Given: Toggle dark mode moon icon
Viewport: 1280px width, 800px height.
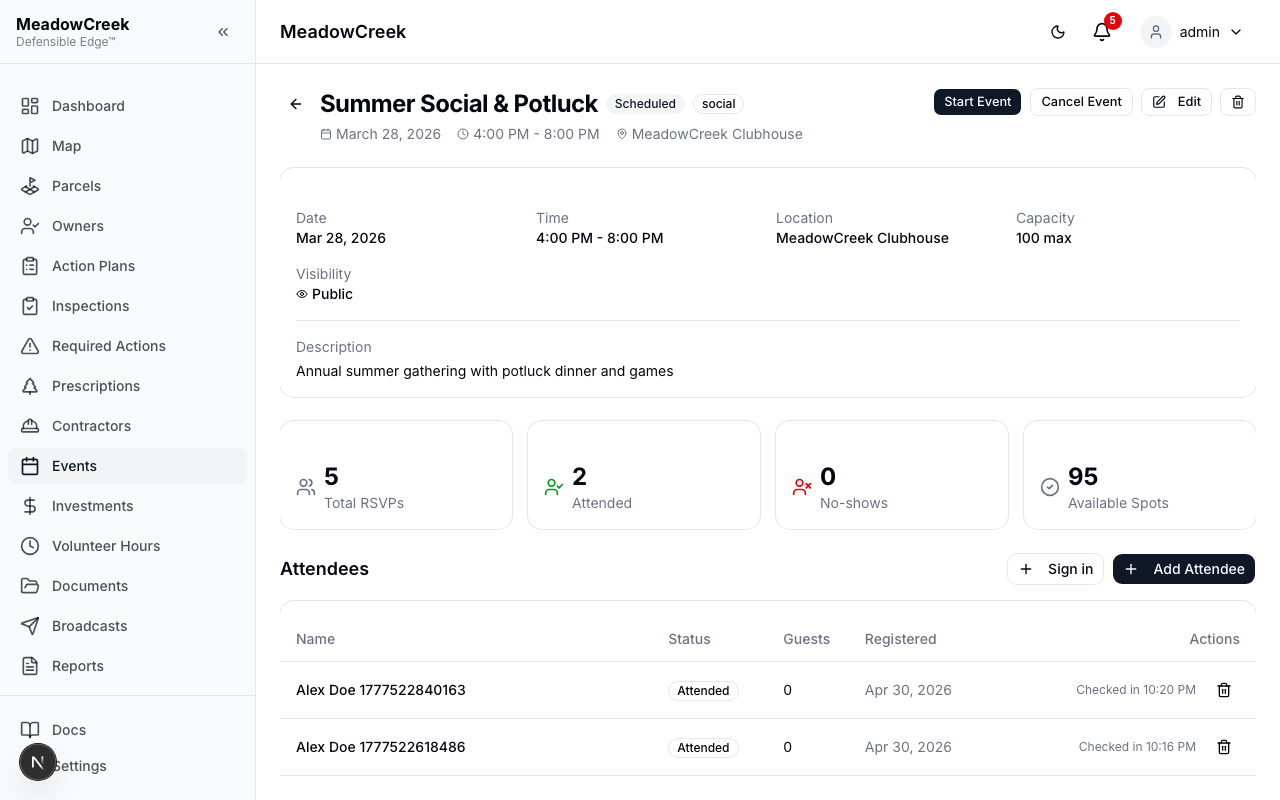Looking at the screenshot, I should point(1058,32).
